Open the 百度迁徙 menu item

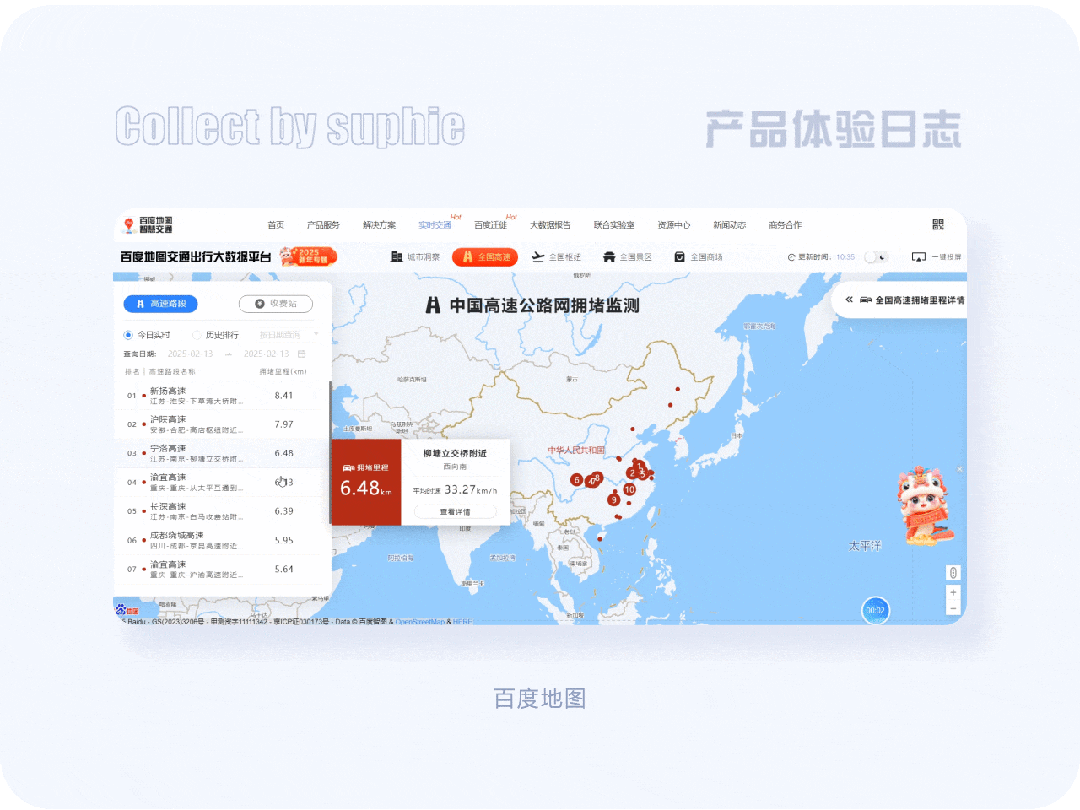tap(492, 224)
